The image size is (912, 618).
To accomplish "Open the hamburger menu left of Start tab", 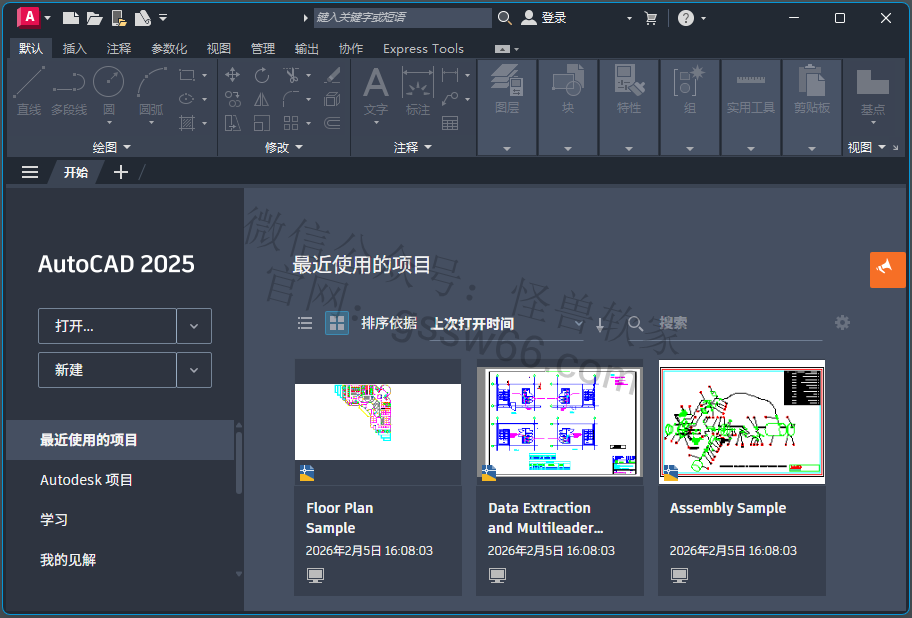I will point(30,172).
